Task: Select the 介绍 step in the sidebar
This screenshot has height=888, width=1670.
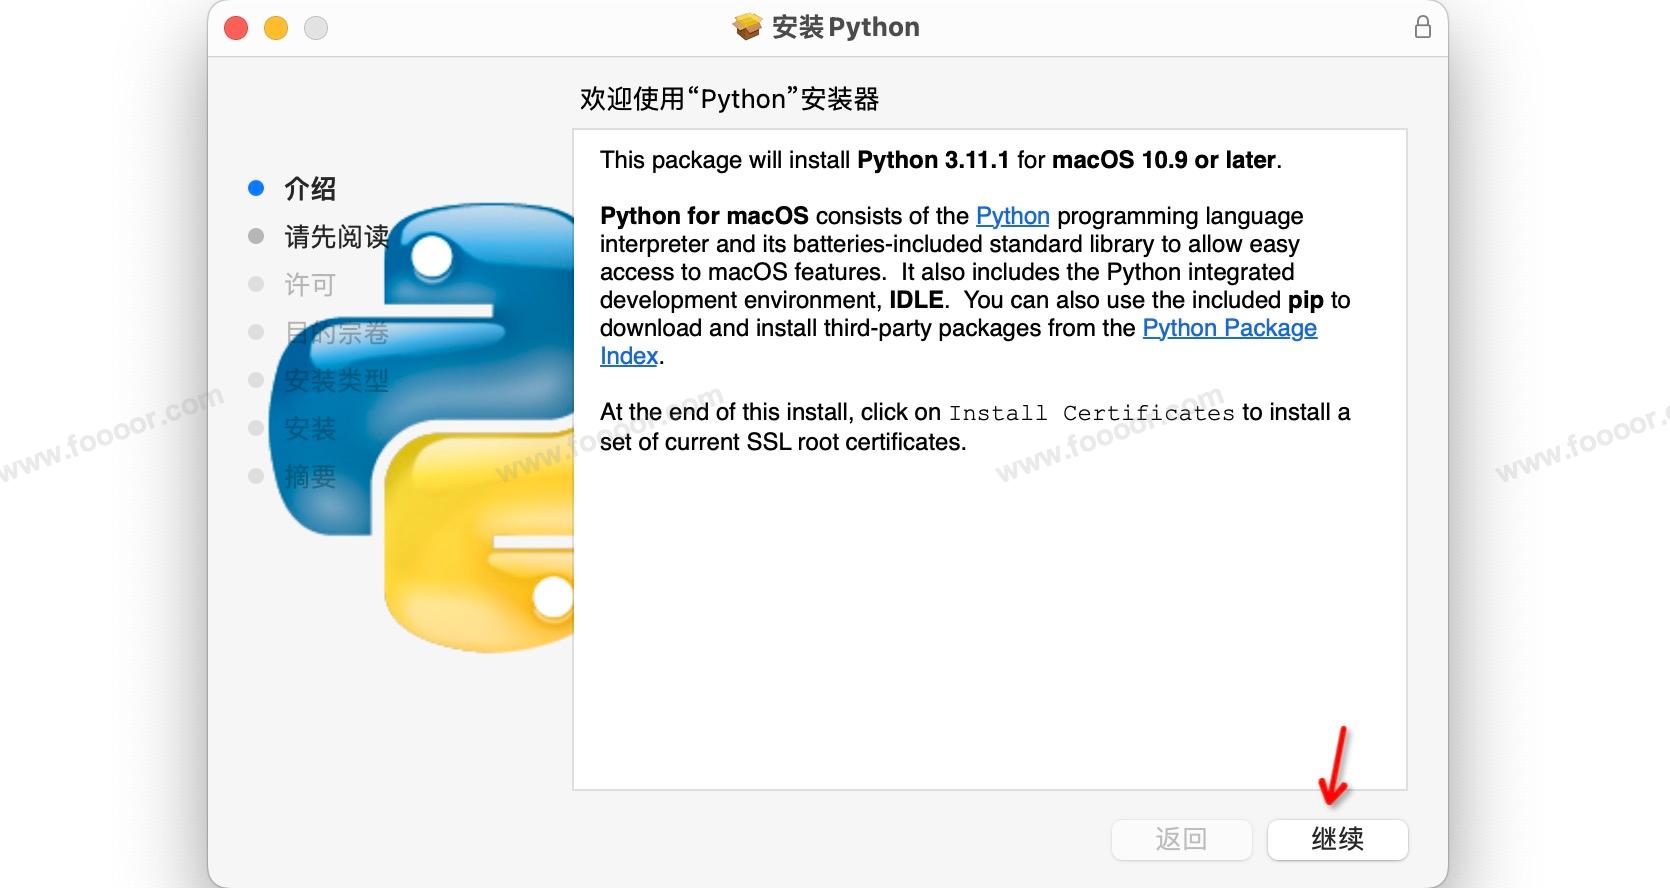Action: [x=310, y=188]
